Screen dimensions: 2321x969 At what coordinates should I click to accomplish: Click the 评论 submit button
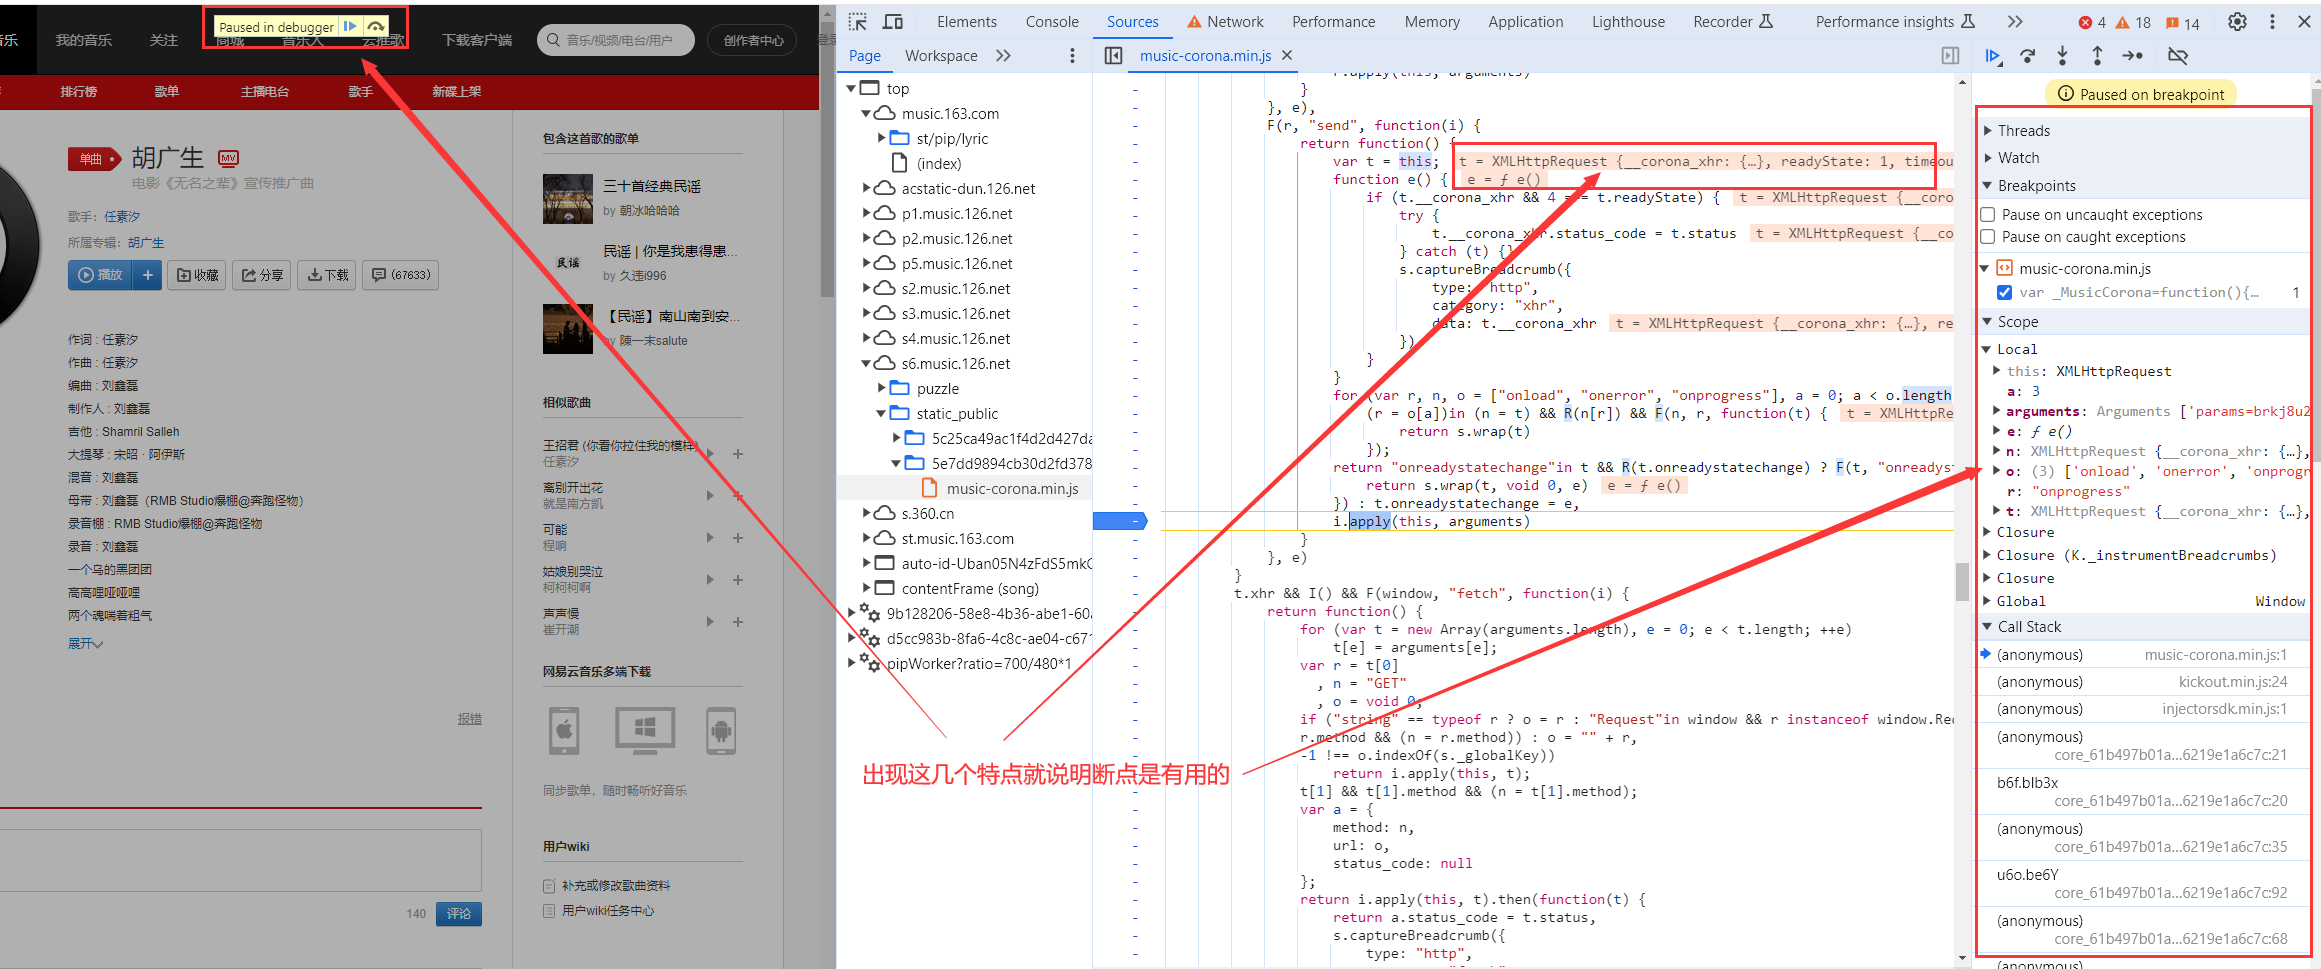459,914
